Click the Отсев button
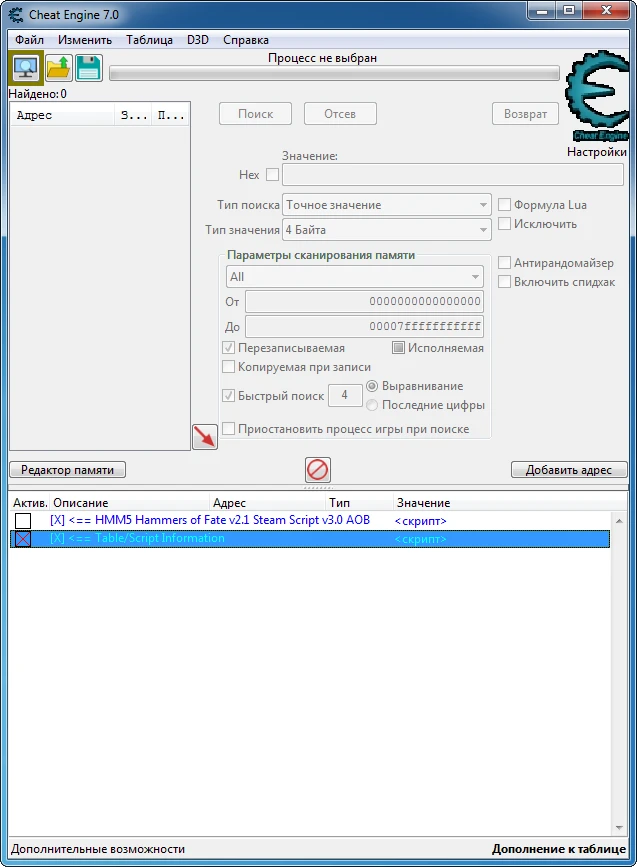Screen dimensions: 637x867 coord(340,114)
